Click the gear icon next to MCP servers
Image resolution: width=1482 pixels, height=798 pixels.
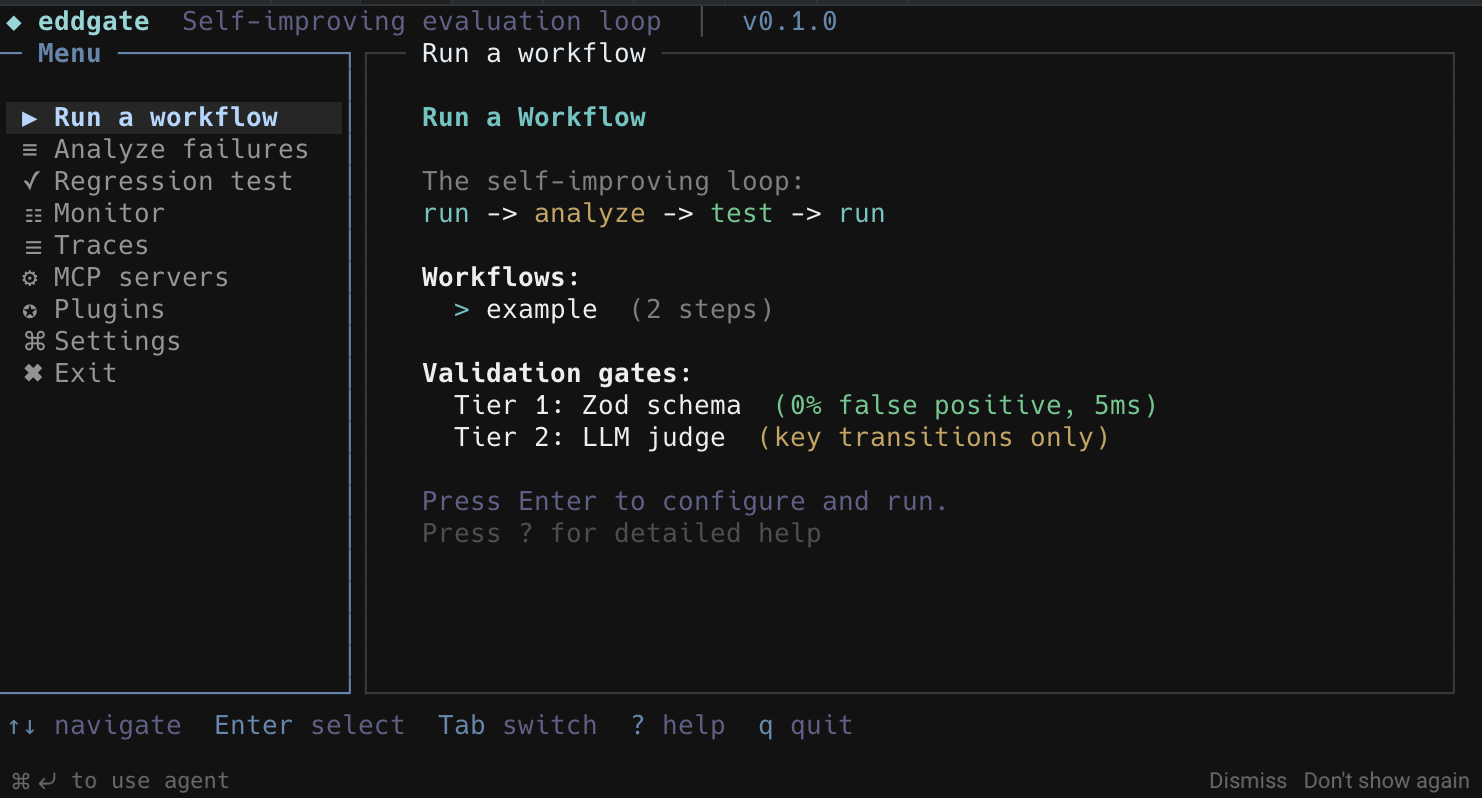click(29, 277)
